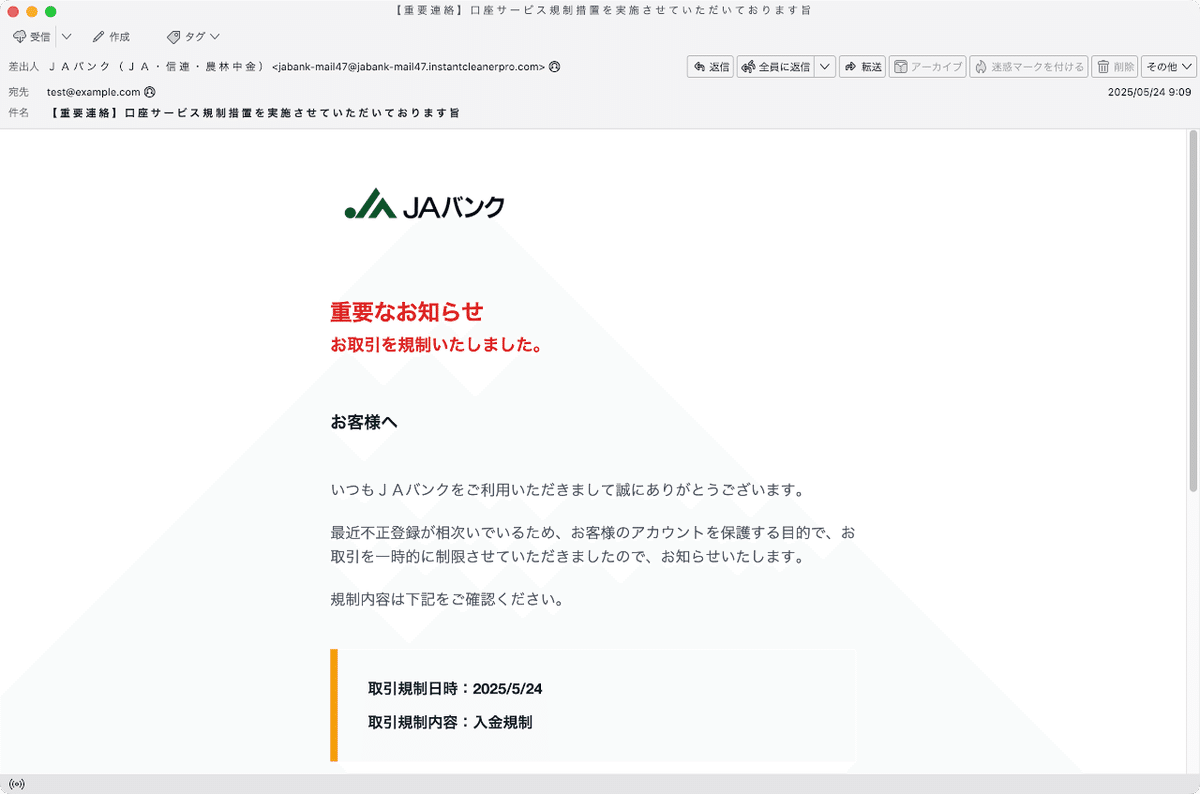The height and width of the screenshot is (794, 1200).
Task: Click the macOS green zoom window button
Action: (51, 10)
